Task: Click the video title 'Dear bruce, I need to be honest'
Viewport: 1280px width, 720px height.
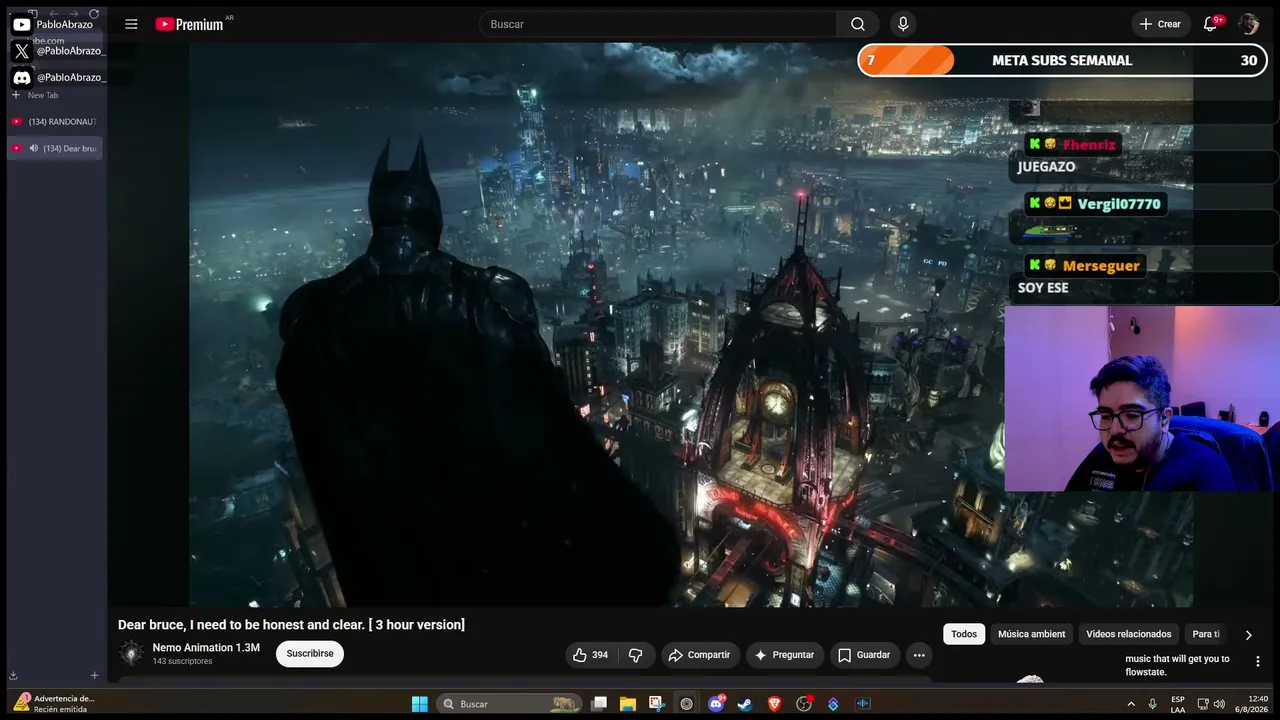Action: pyautogui.click(x=291, y=625)
